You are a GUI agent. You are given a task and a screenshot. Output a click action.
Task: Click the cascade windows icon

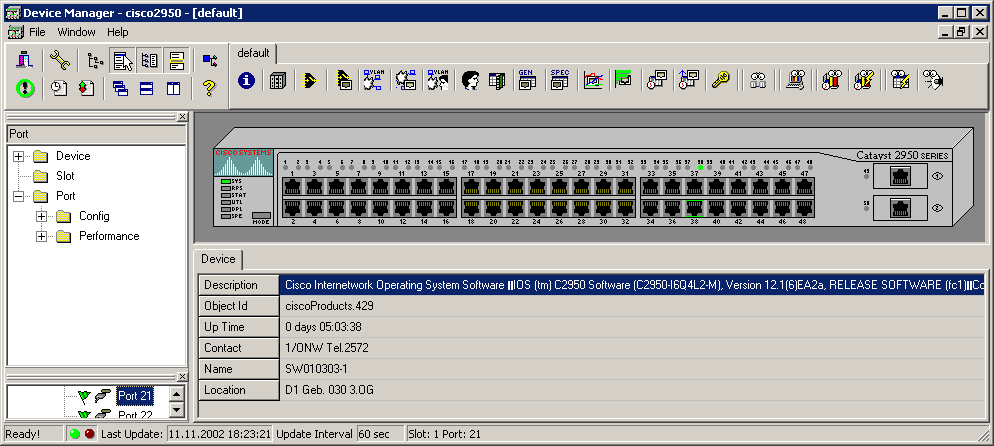click(120, 88)
